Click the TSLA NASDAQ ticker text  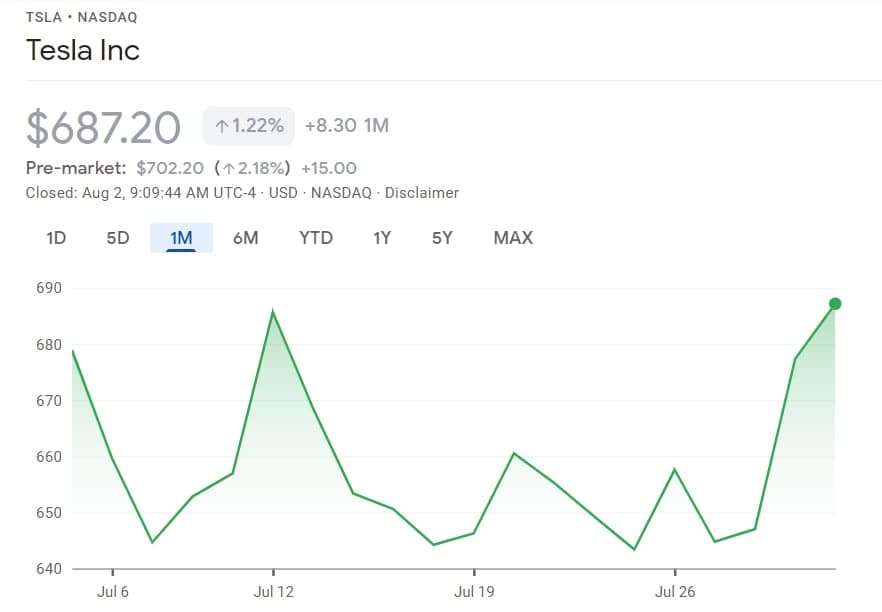coord(82,17)
